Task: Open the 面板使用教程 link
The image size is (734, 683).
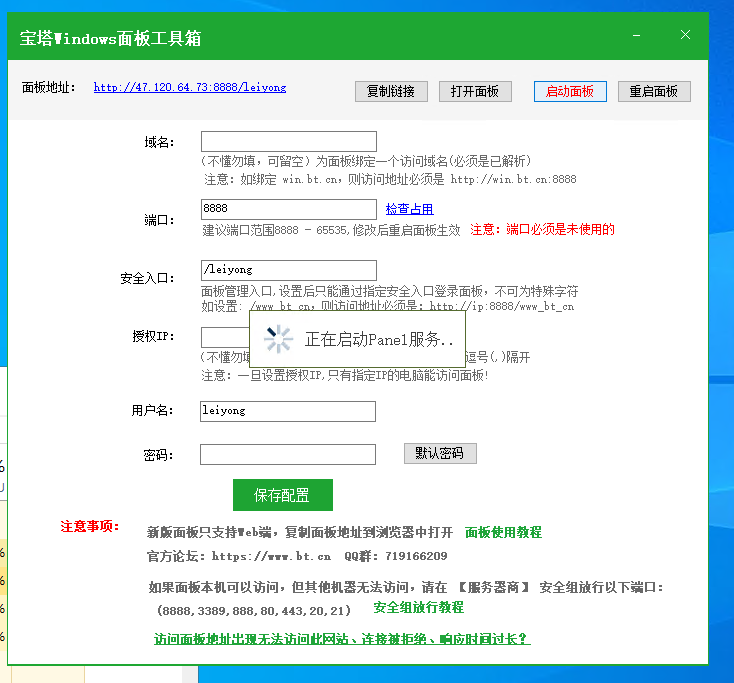Action: [503, 532]
